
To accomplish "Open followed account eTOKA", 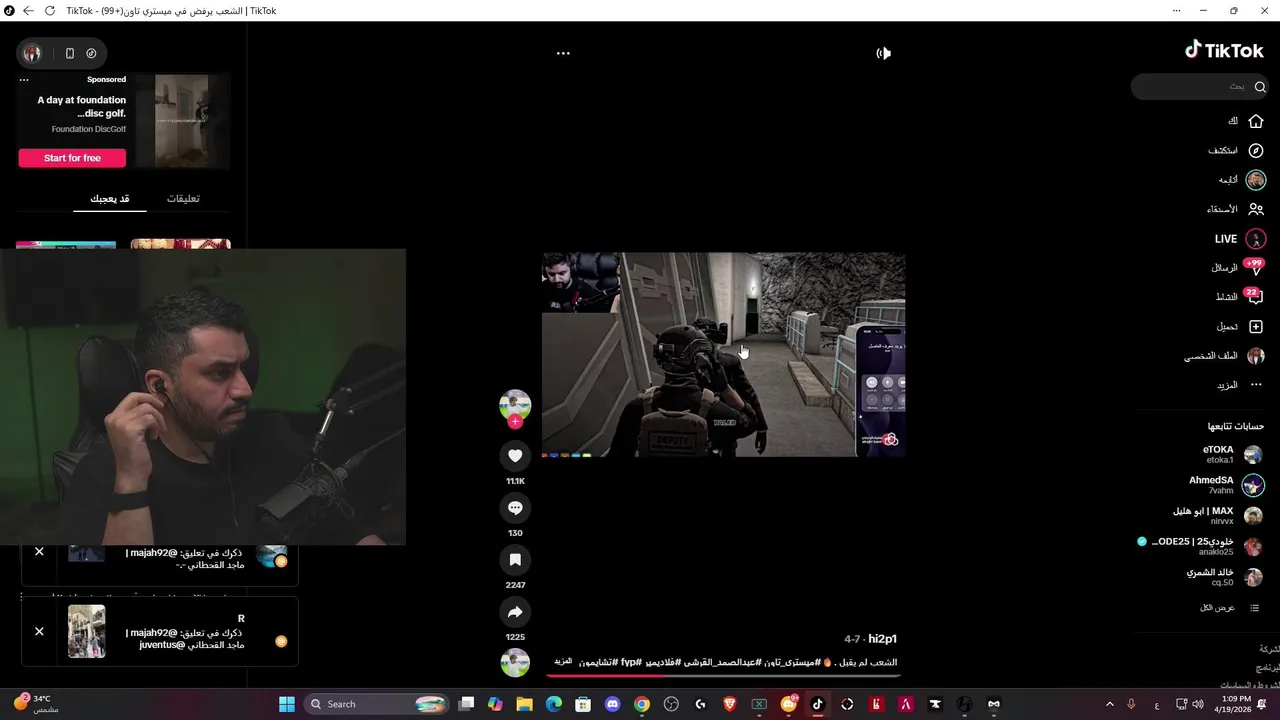I will pos(1230,455).
